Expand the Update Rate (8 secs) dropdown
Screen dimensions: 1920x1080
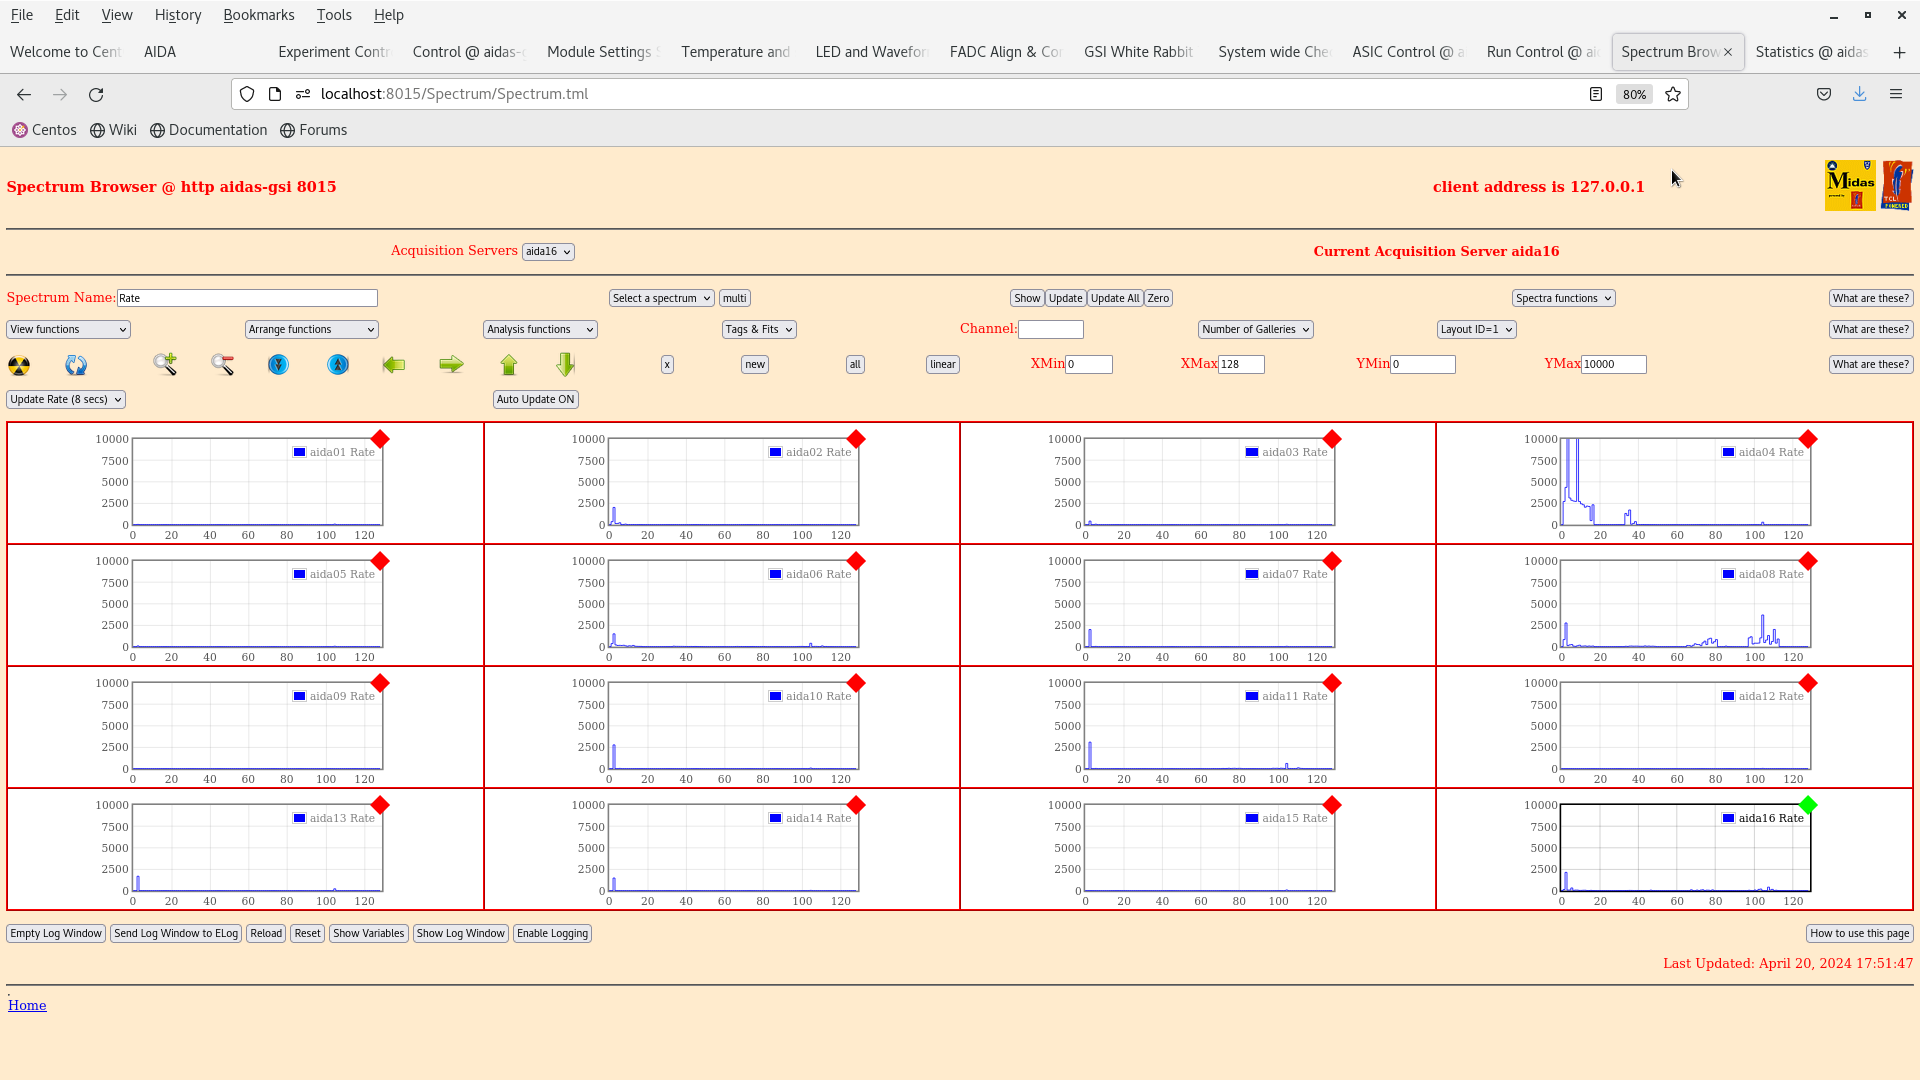click(x=66, y=400)
